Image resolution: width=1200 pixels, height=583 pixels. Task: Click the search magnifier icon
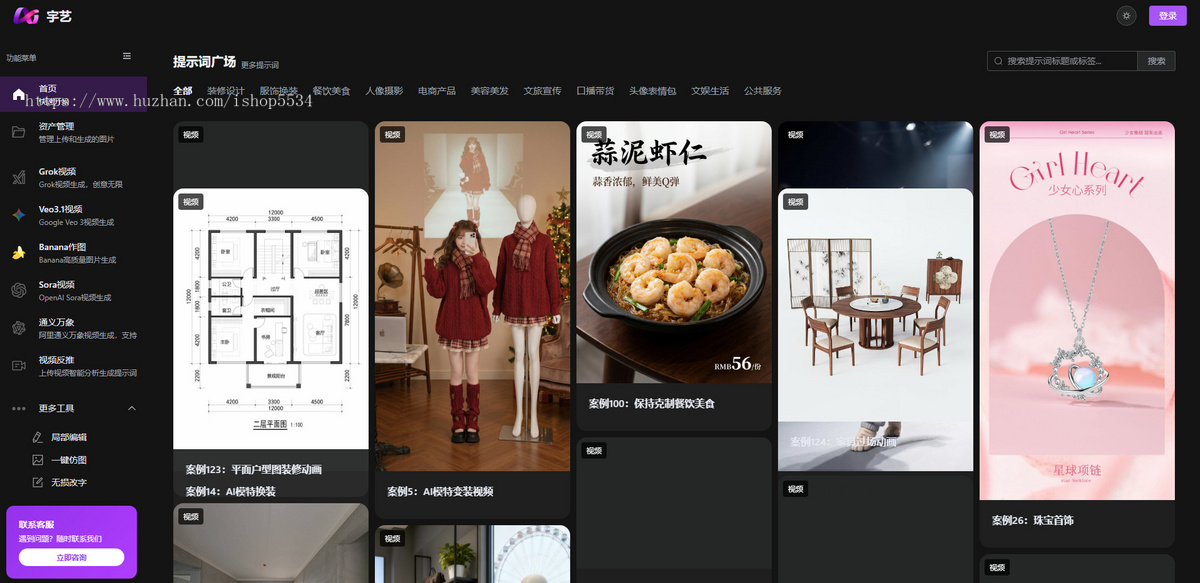pyautogui.click(x=998, y=61)
